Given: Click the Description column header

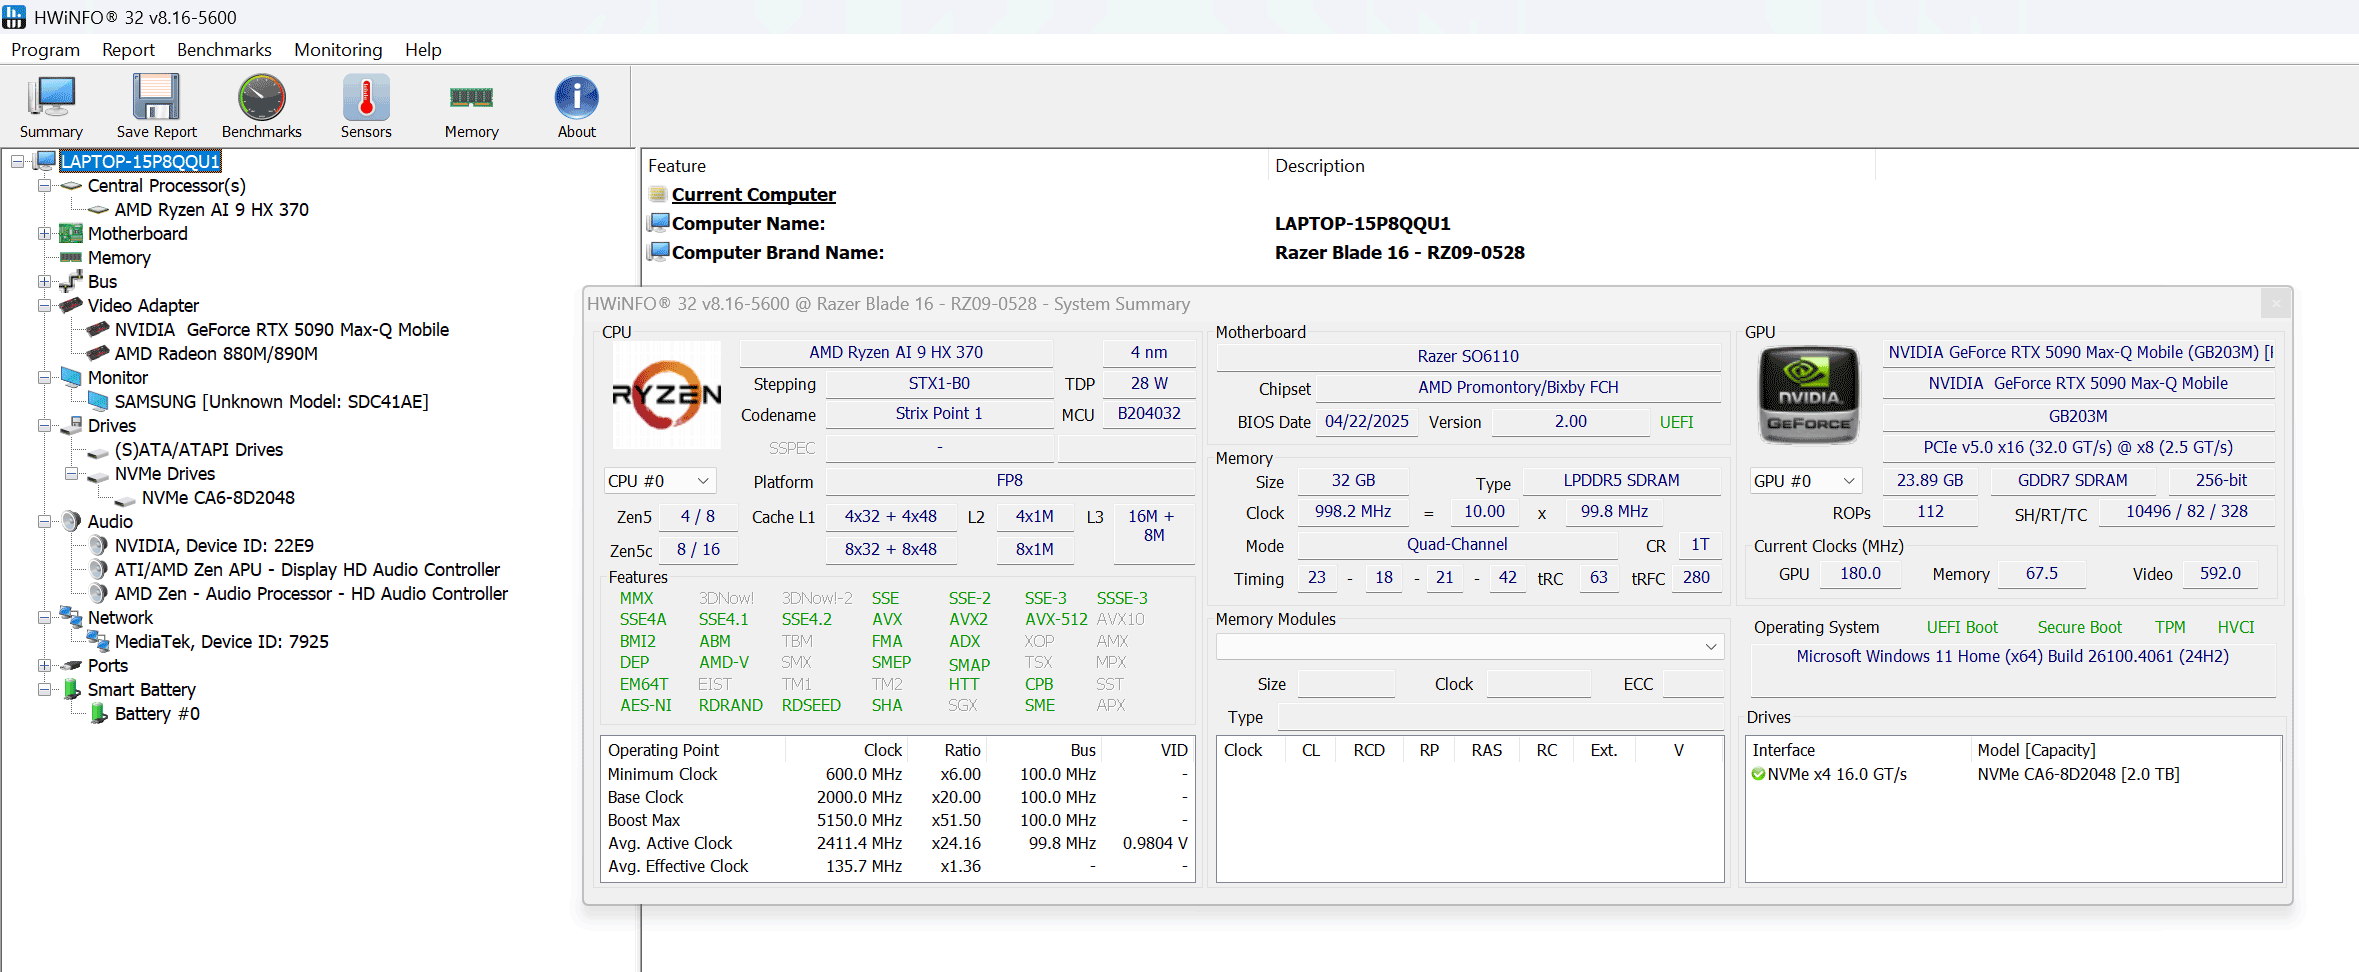Looking at the screenshot, I should (1319, 166).
